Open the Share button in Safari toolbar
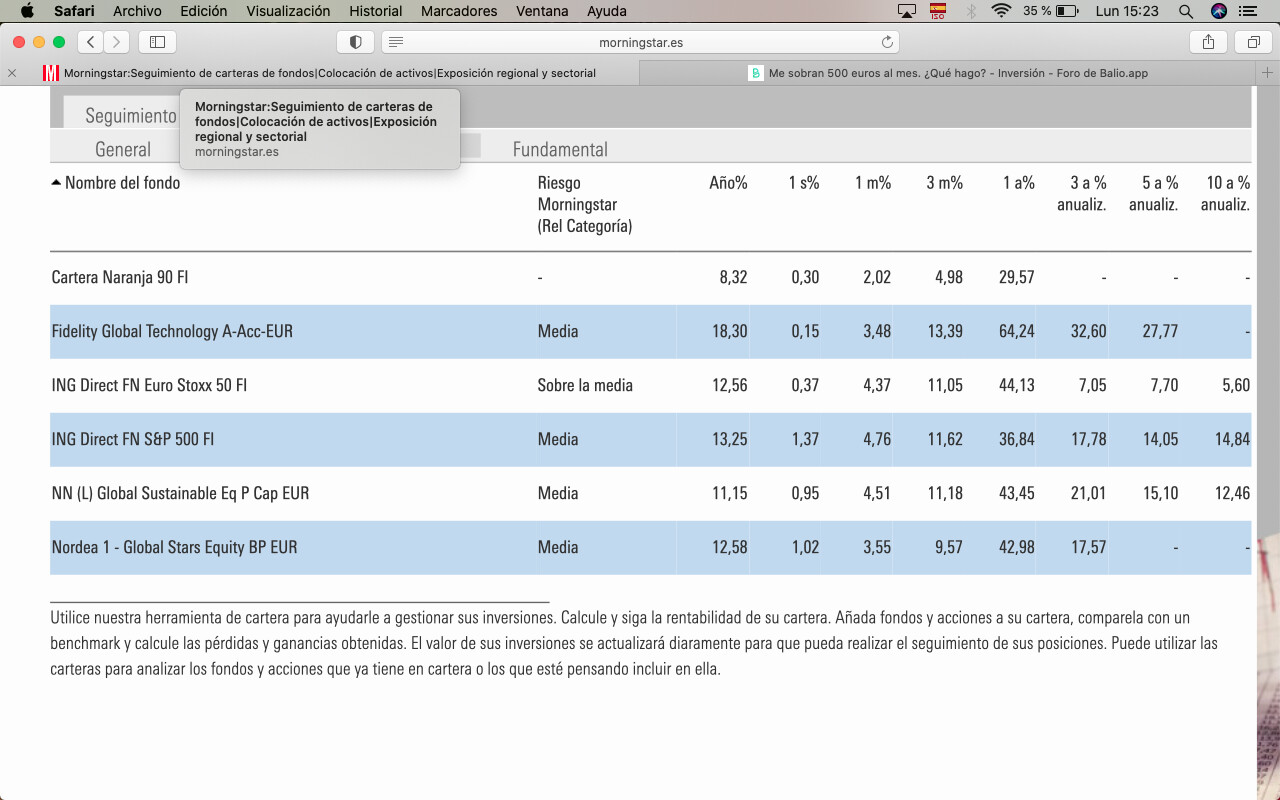The image size is (1280, 800). click(x=1208, y=42)
